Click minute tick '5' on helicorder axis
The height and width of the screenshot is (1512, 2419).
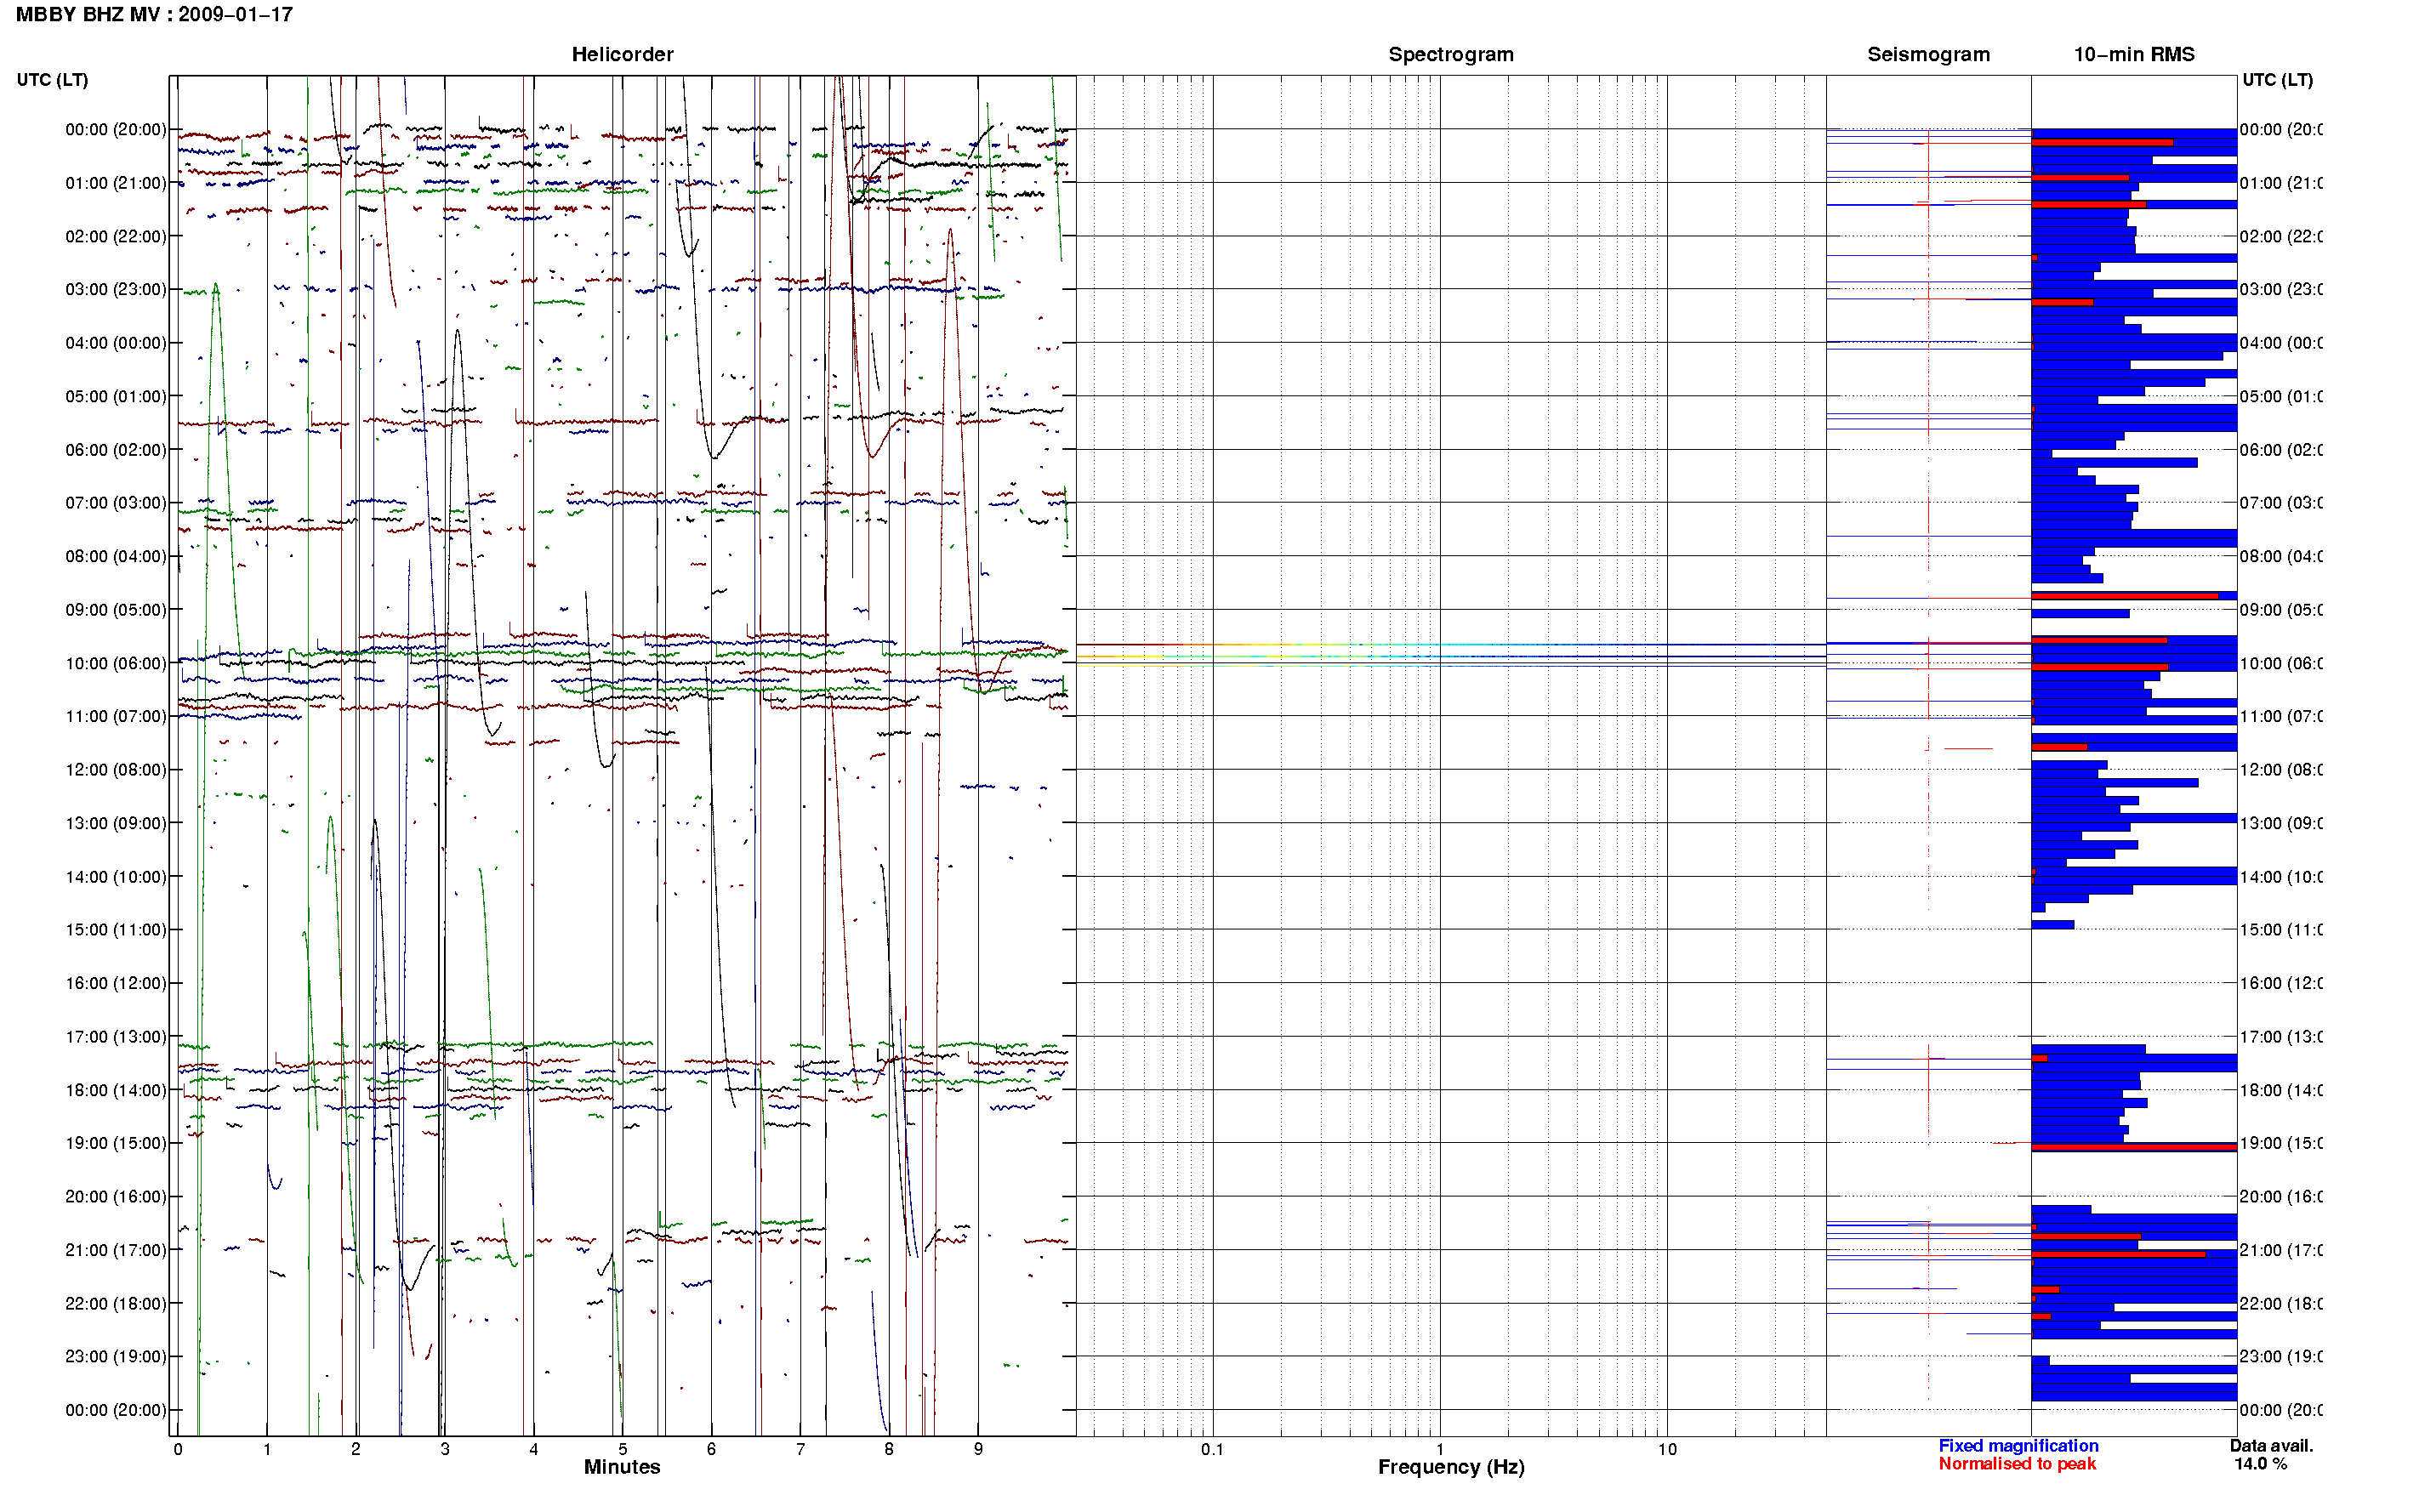tap(622, 1449)
